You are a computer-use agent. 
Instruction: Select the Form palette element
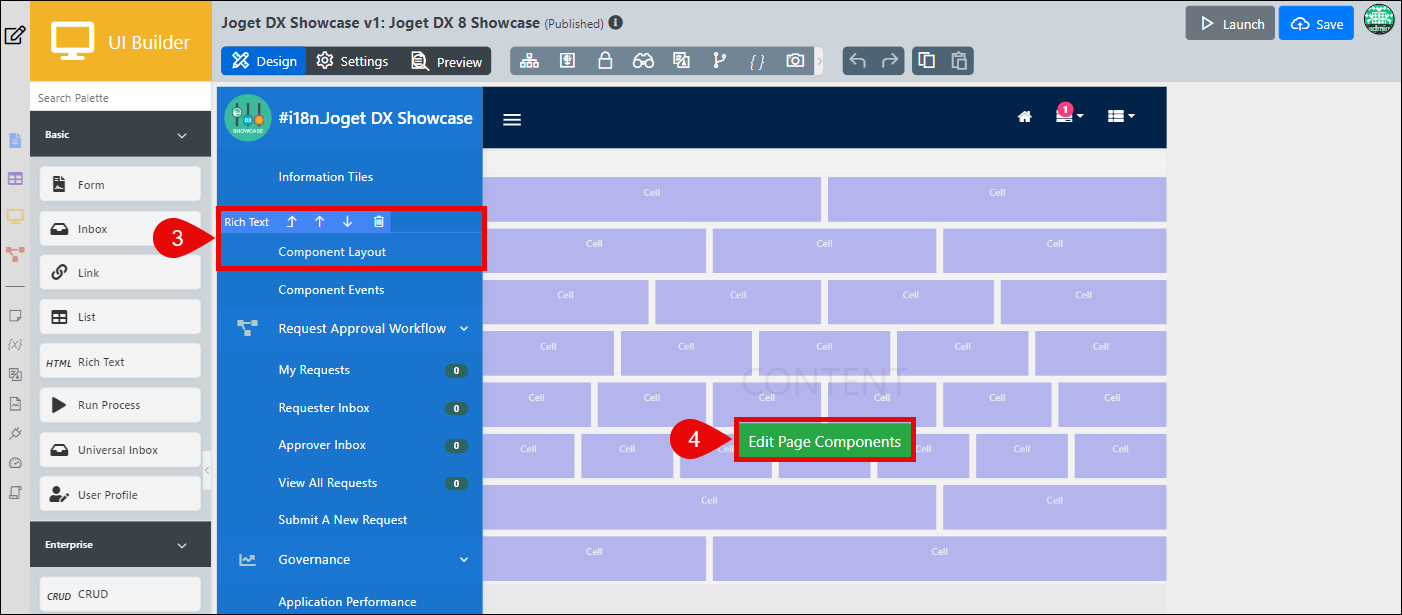click(x=120, y=185)
